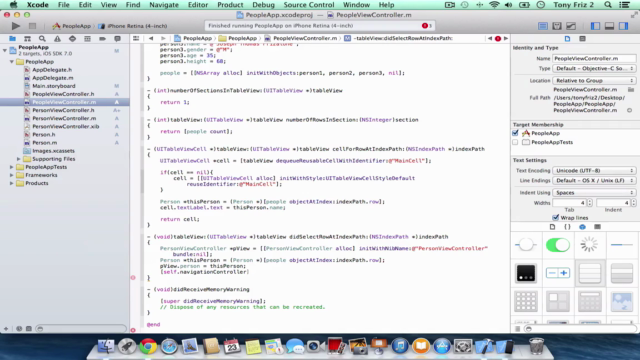Click the Tab width field

click(569, 202)
